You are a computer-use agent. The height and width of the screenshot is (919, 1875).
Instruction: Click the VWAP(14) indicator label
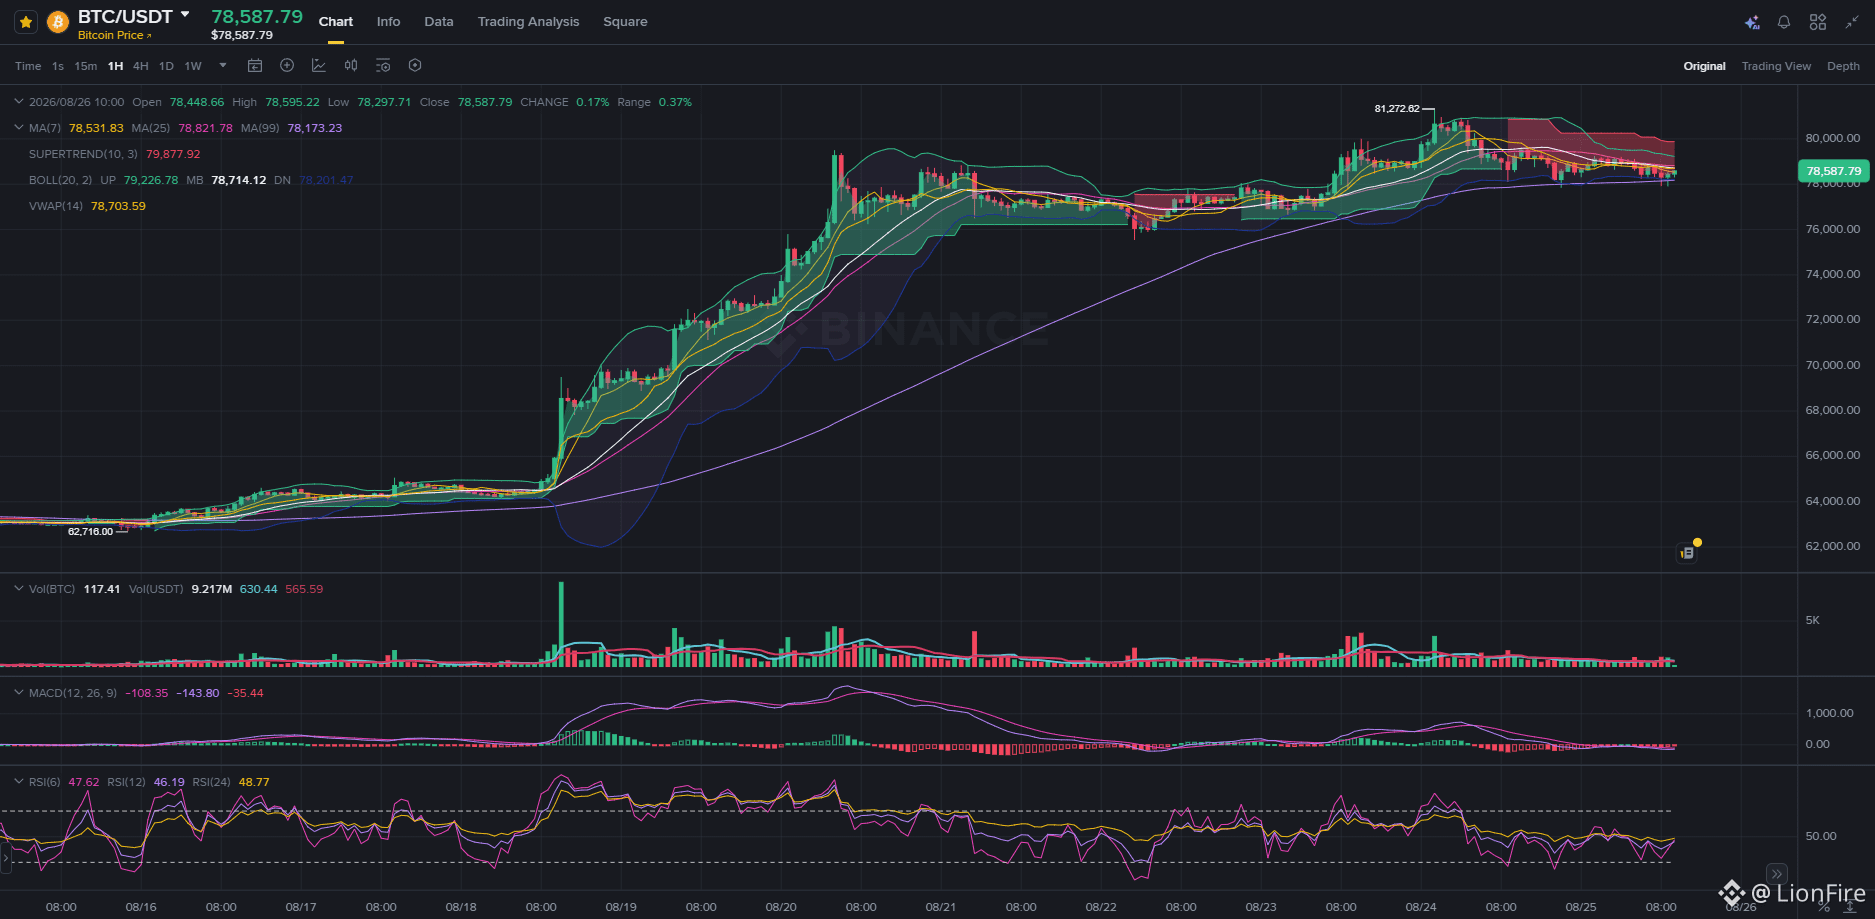point(56,206)
